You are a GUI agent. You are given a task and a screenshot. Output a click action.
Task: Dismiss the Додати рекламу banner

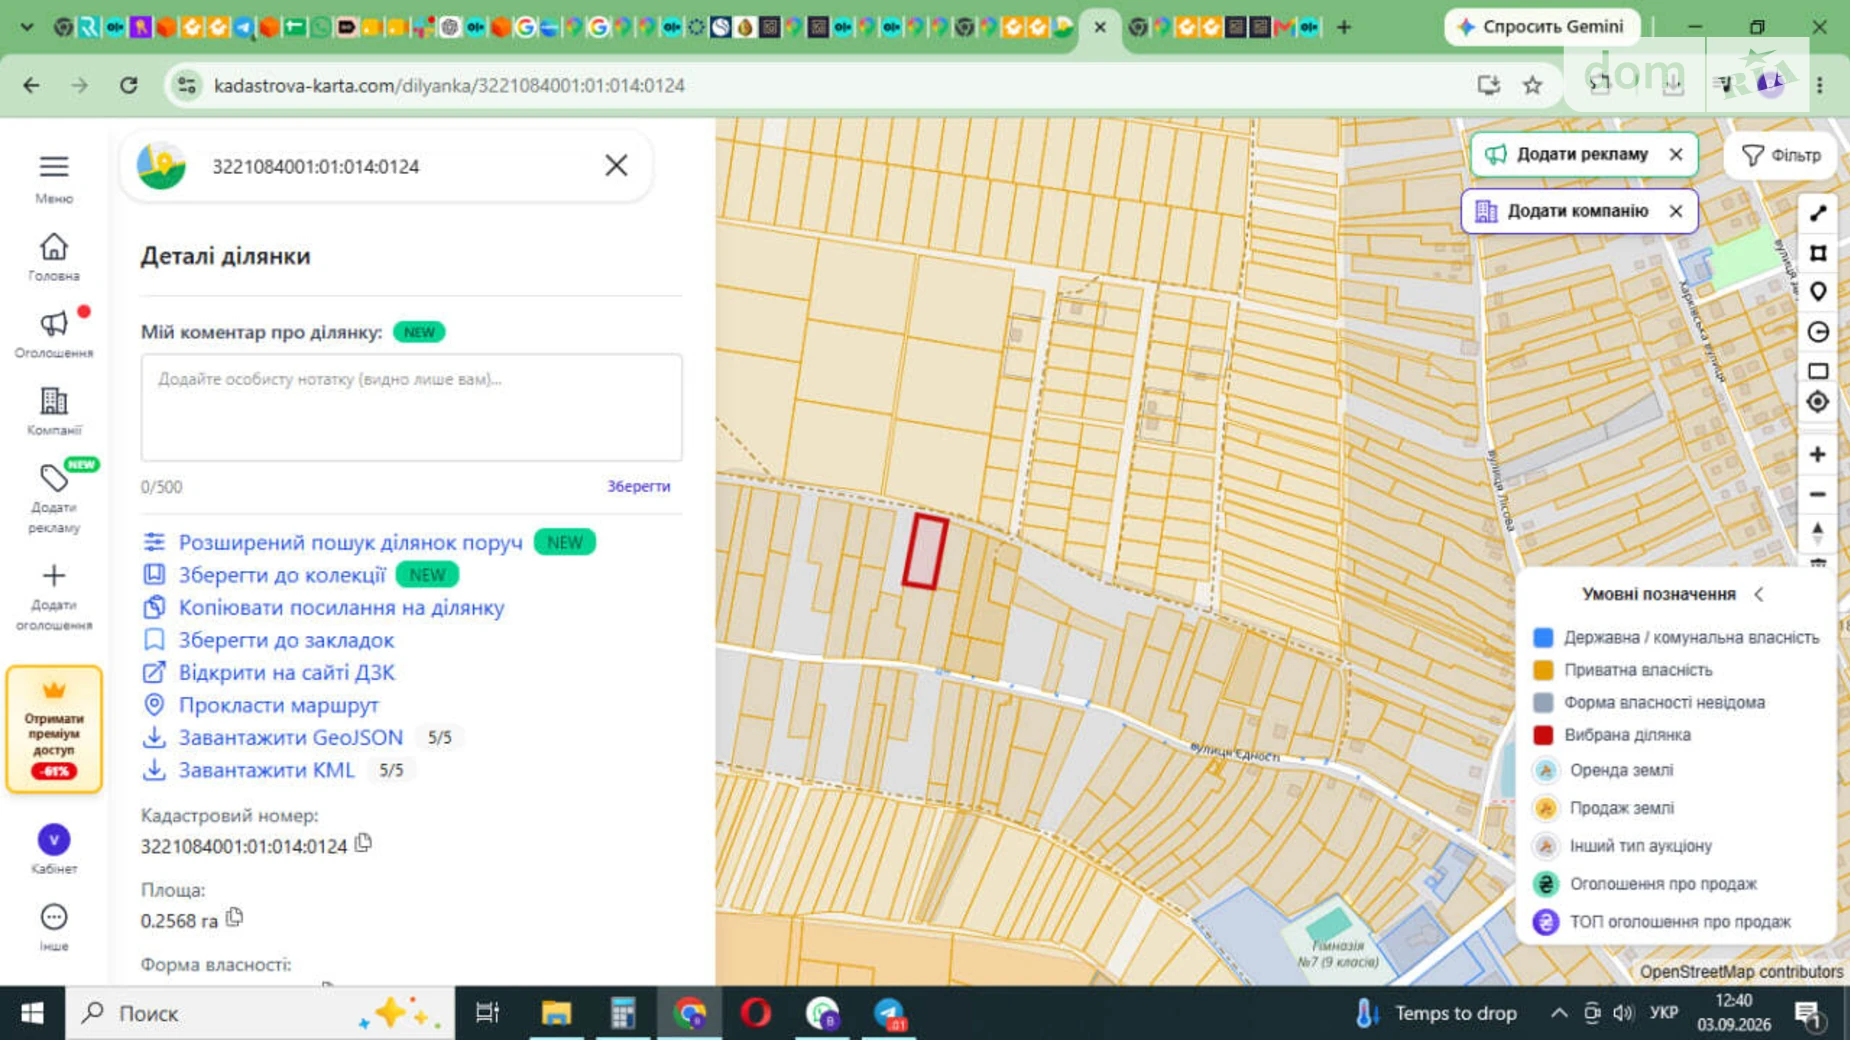click(1676, 154)
